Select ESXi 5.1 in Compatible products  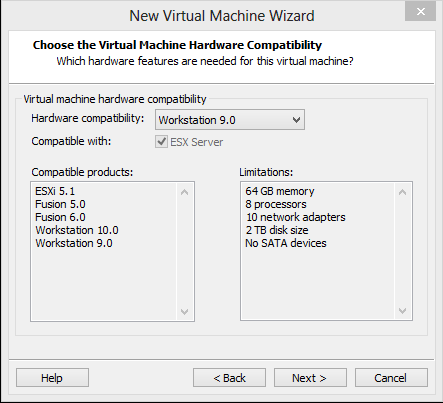[55, 191]
